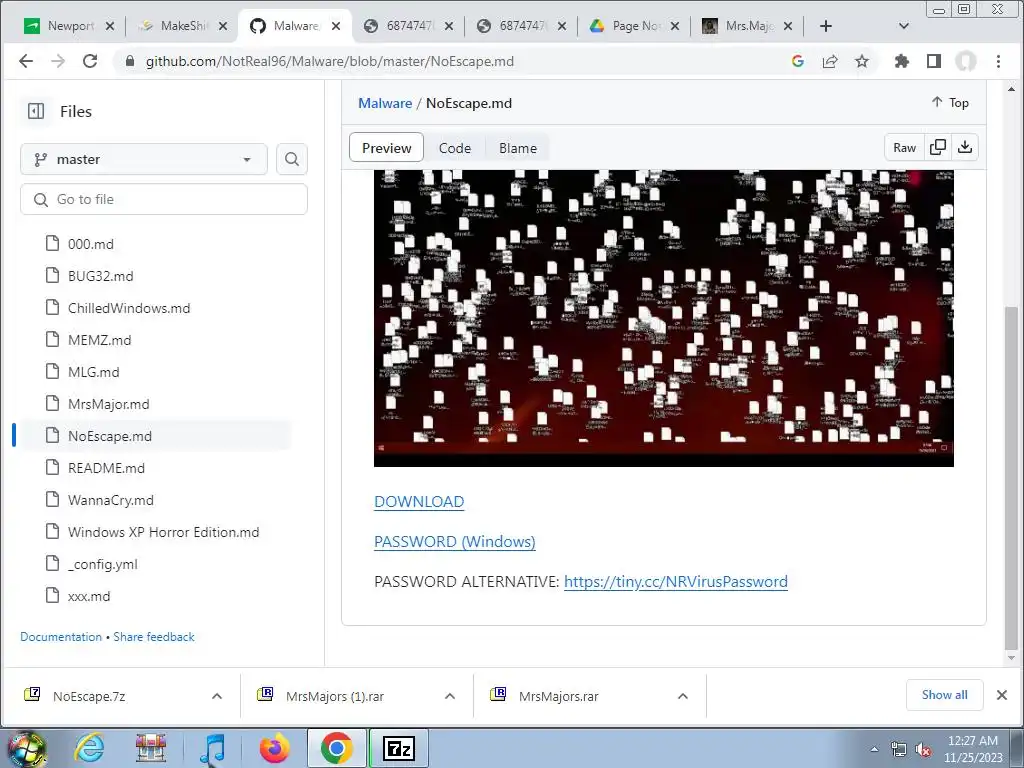Image resolution: width=1024 pixels, height=768 pixels.
Task: Open the Documentation link
Action: click(x=61, y=637)
